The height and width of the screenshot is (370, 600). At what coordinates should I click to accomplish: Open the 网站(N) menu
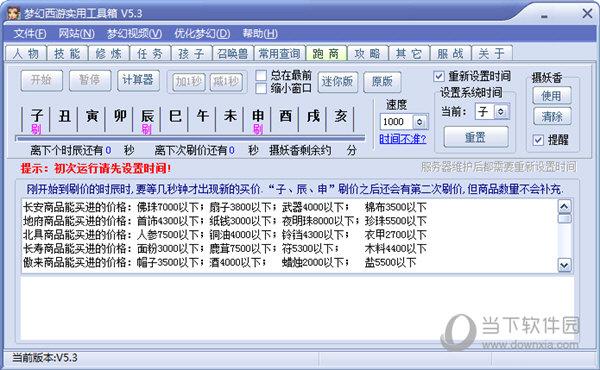76,34
